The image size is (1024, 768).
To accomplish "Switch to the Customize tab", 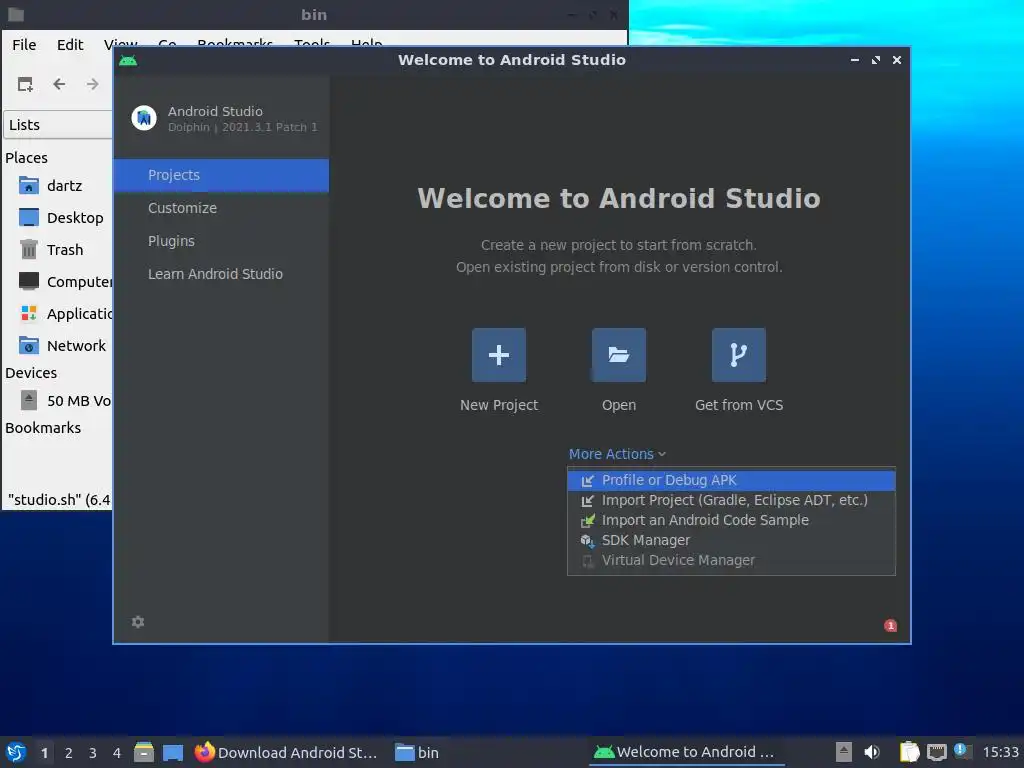I will 221,208.
